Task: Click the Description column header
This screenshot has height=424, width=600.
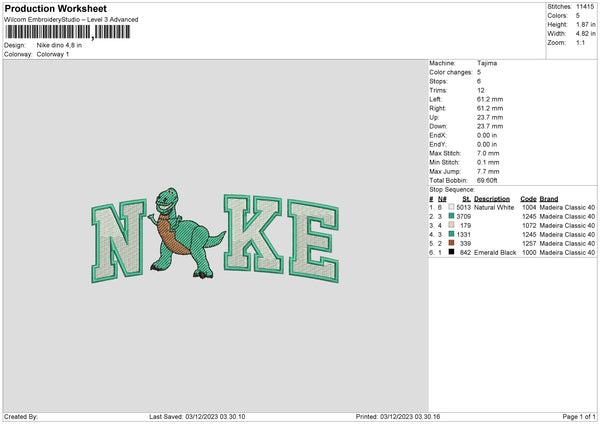Action: click(x=492, y=199)
